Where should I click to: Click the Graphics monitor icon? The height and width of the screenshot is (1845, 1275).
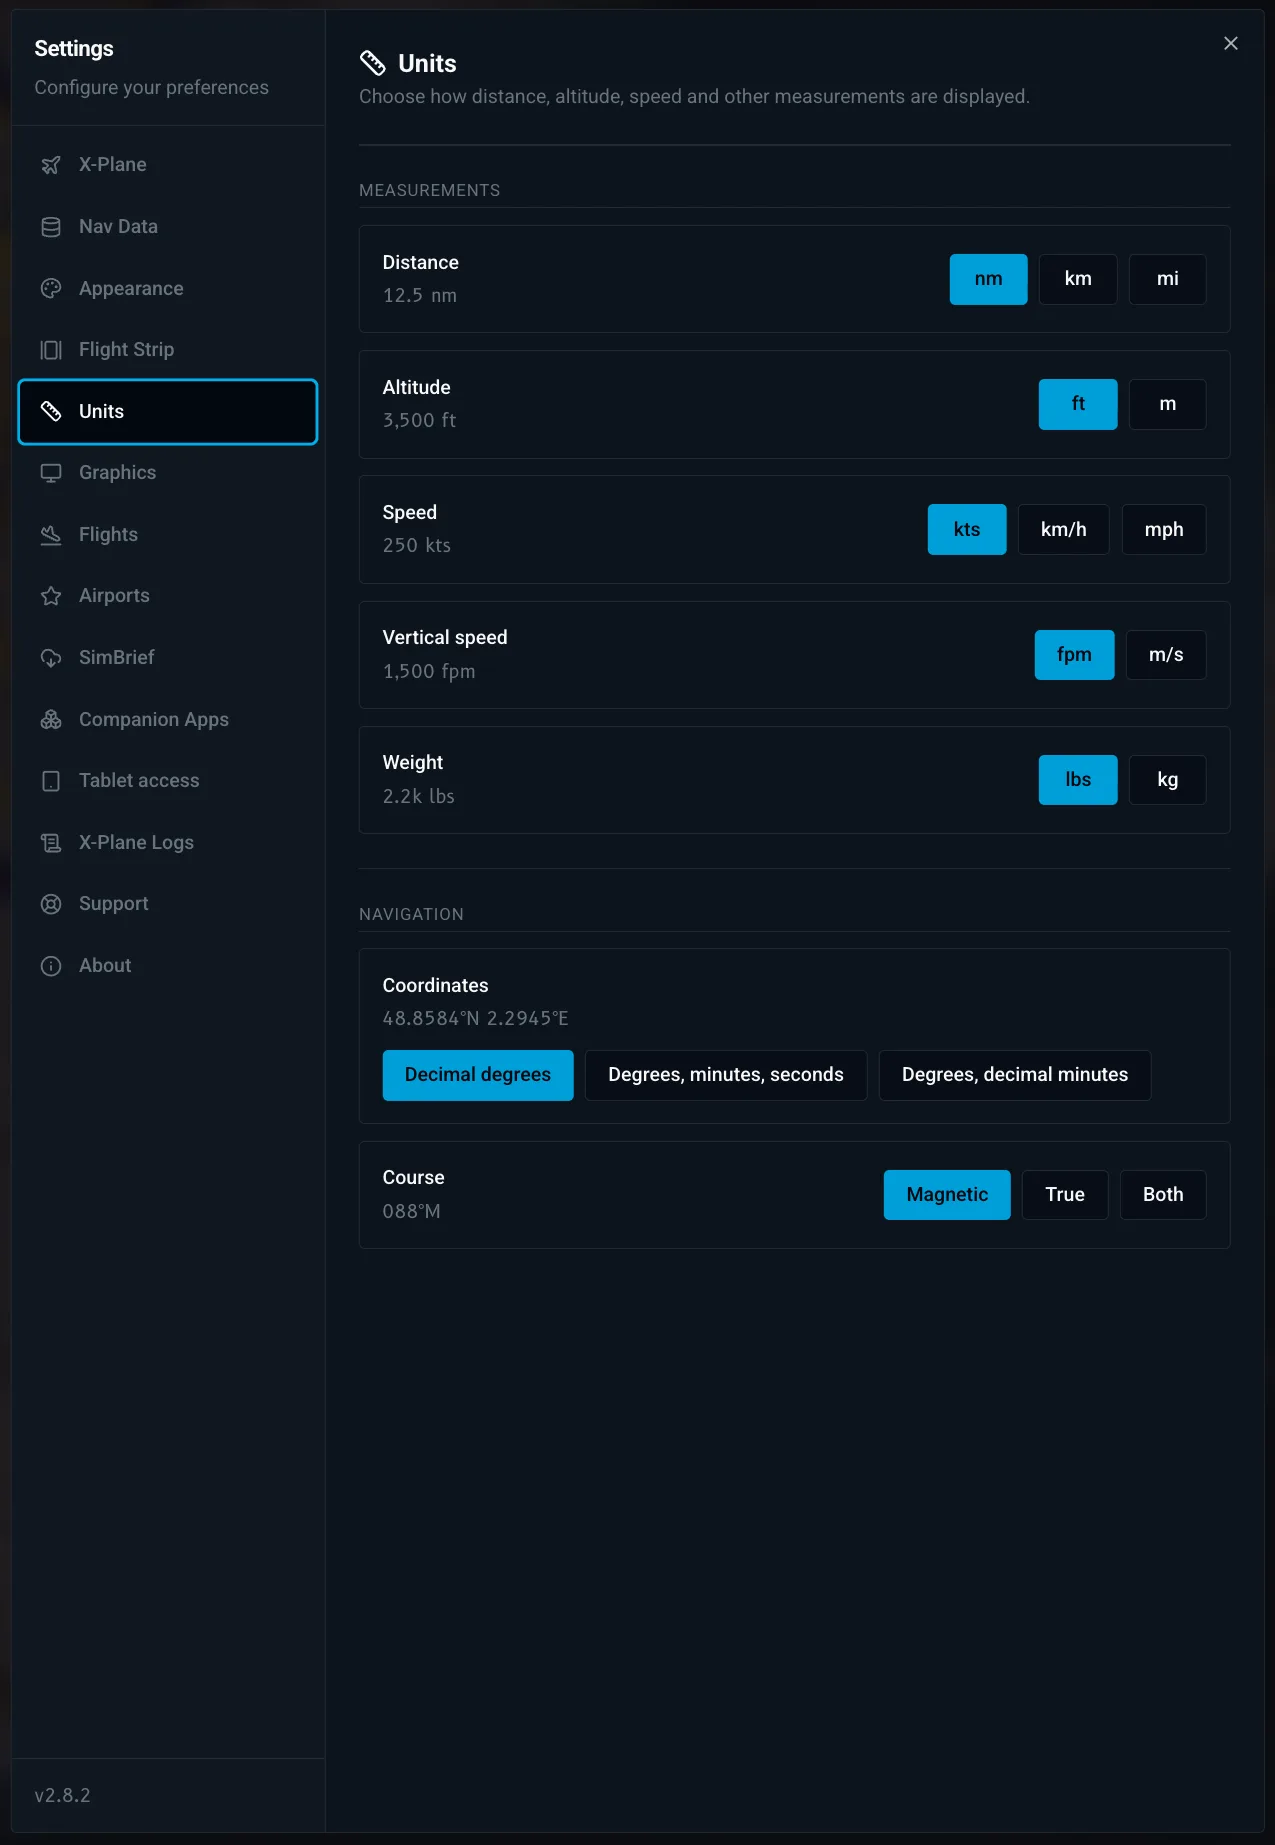[x=51, y=473]
